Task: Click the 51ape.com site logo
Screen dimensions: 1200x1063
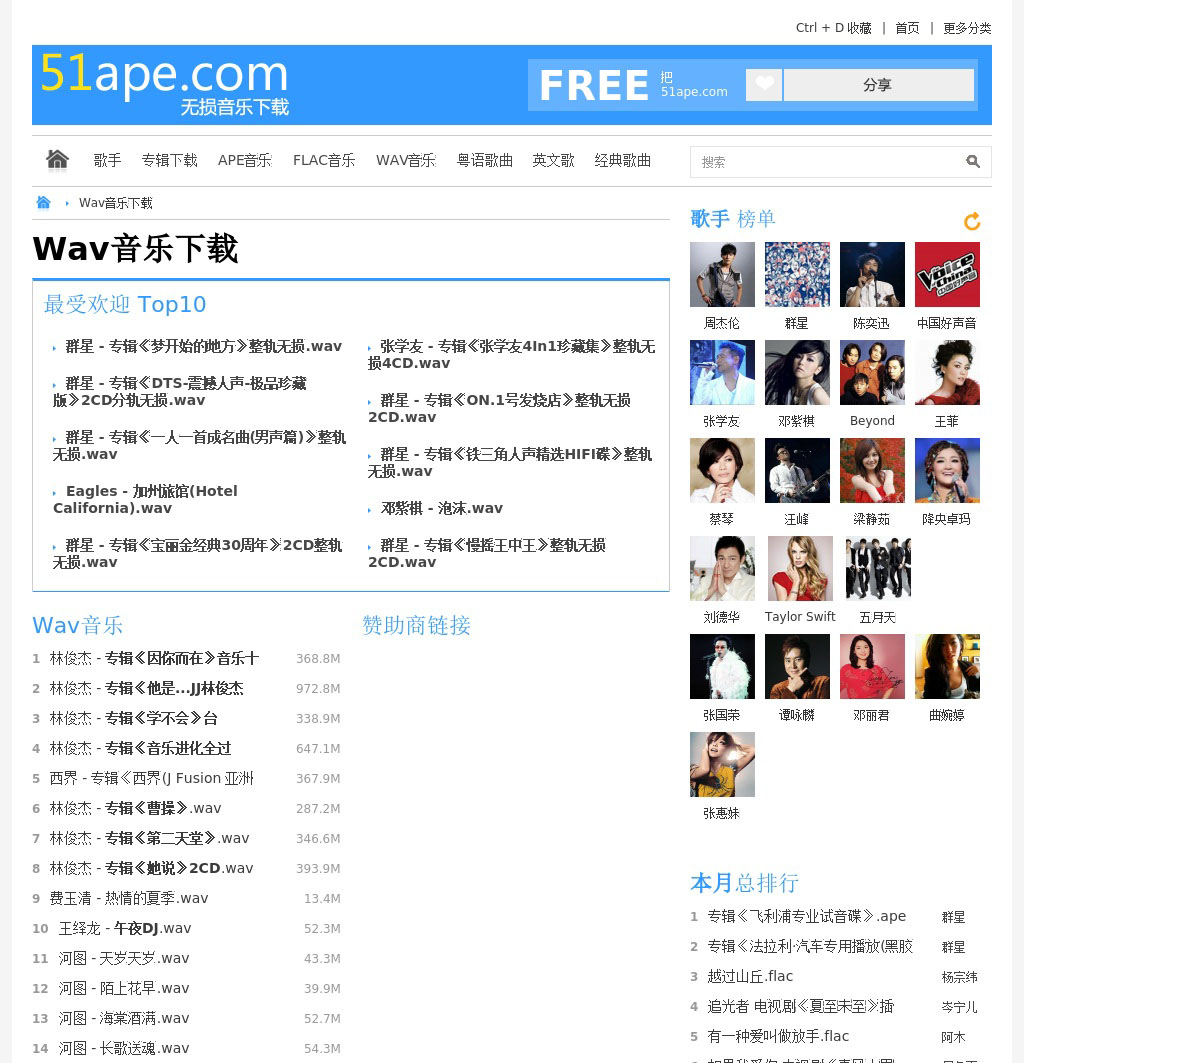Action: click(165, 84)
